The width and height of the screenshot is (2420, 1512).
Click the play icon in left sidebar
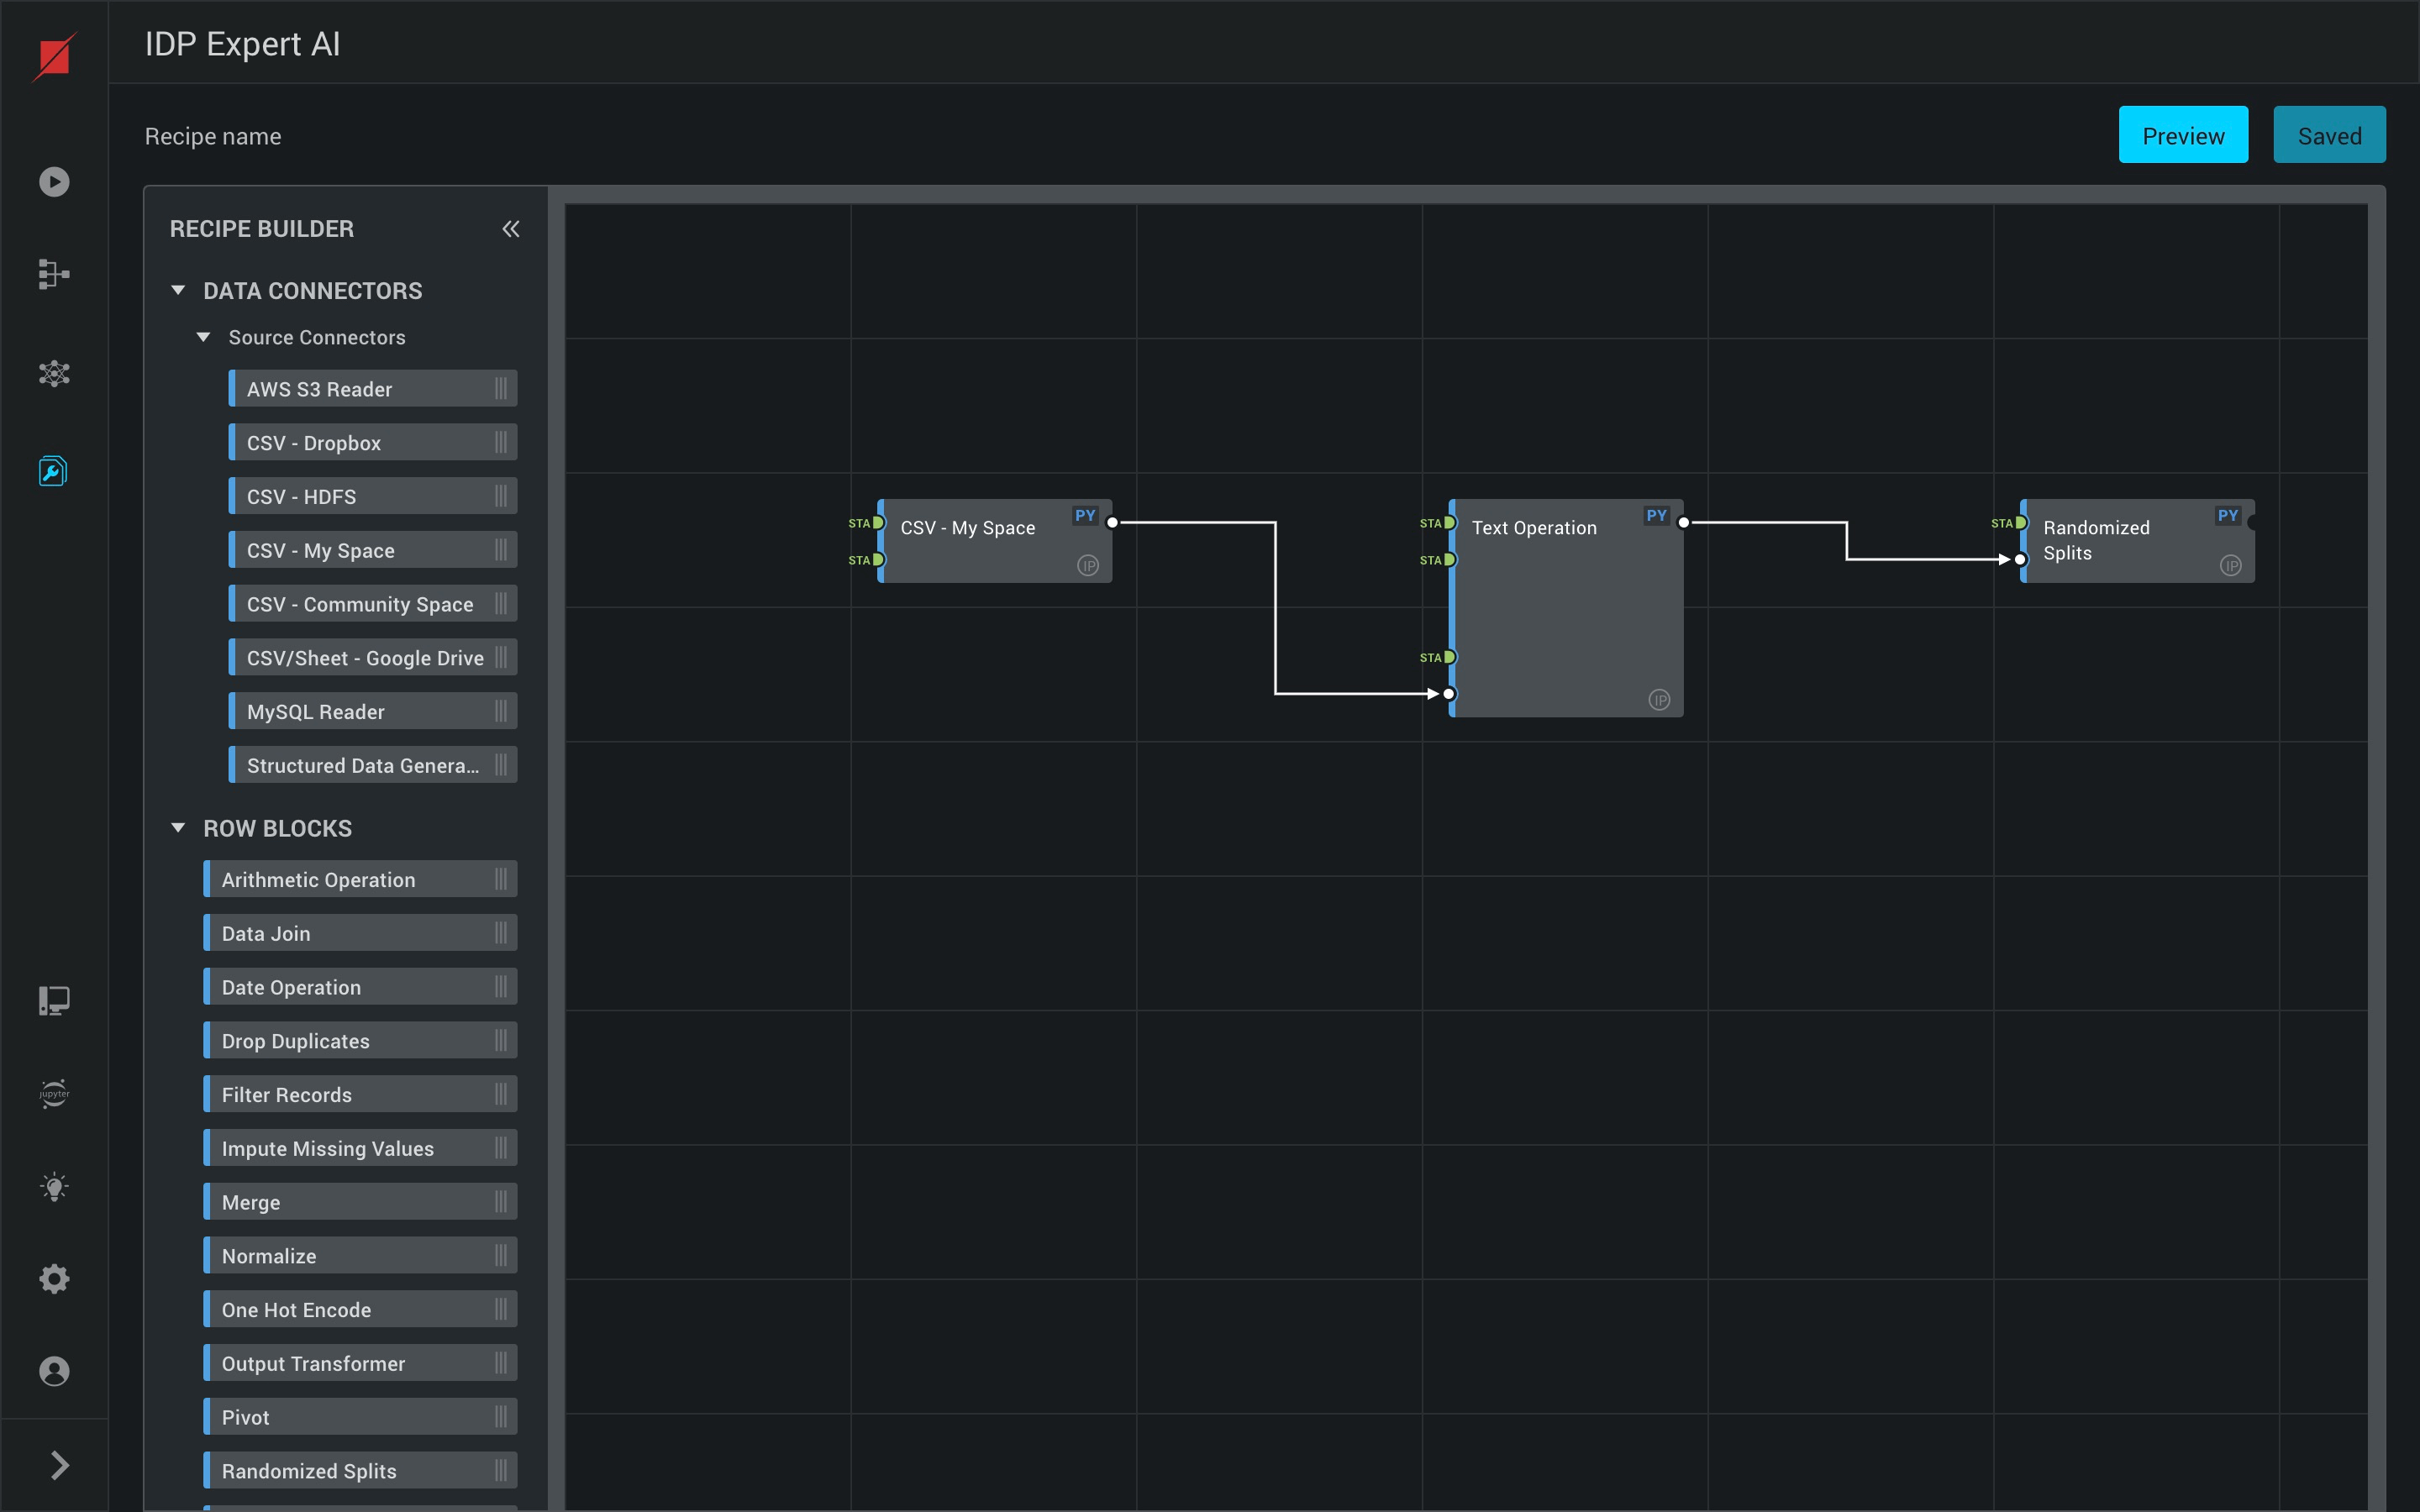click(54, 182)
